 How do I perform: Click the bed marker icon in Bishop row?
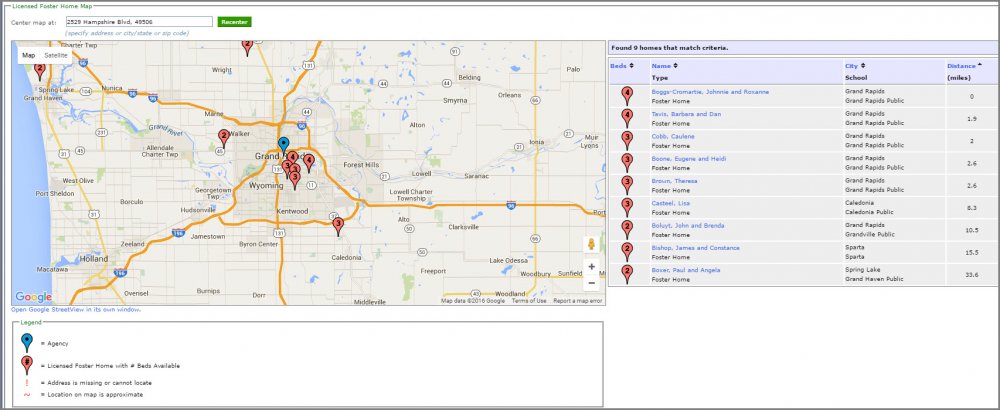[627, 252]
